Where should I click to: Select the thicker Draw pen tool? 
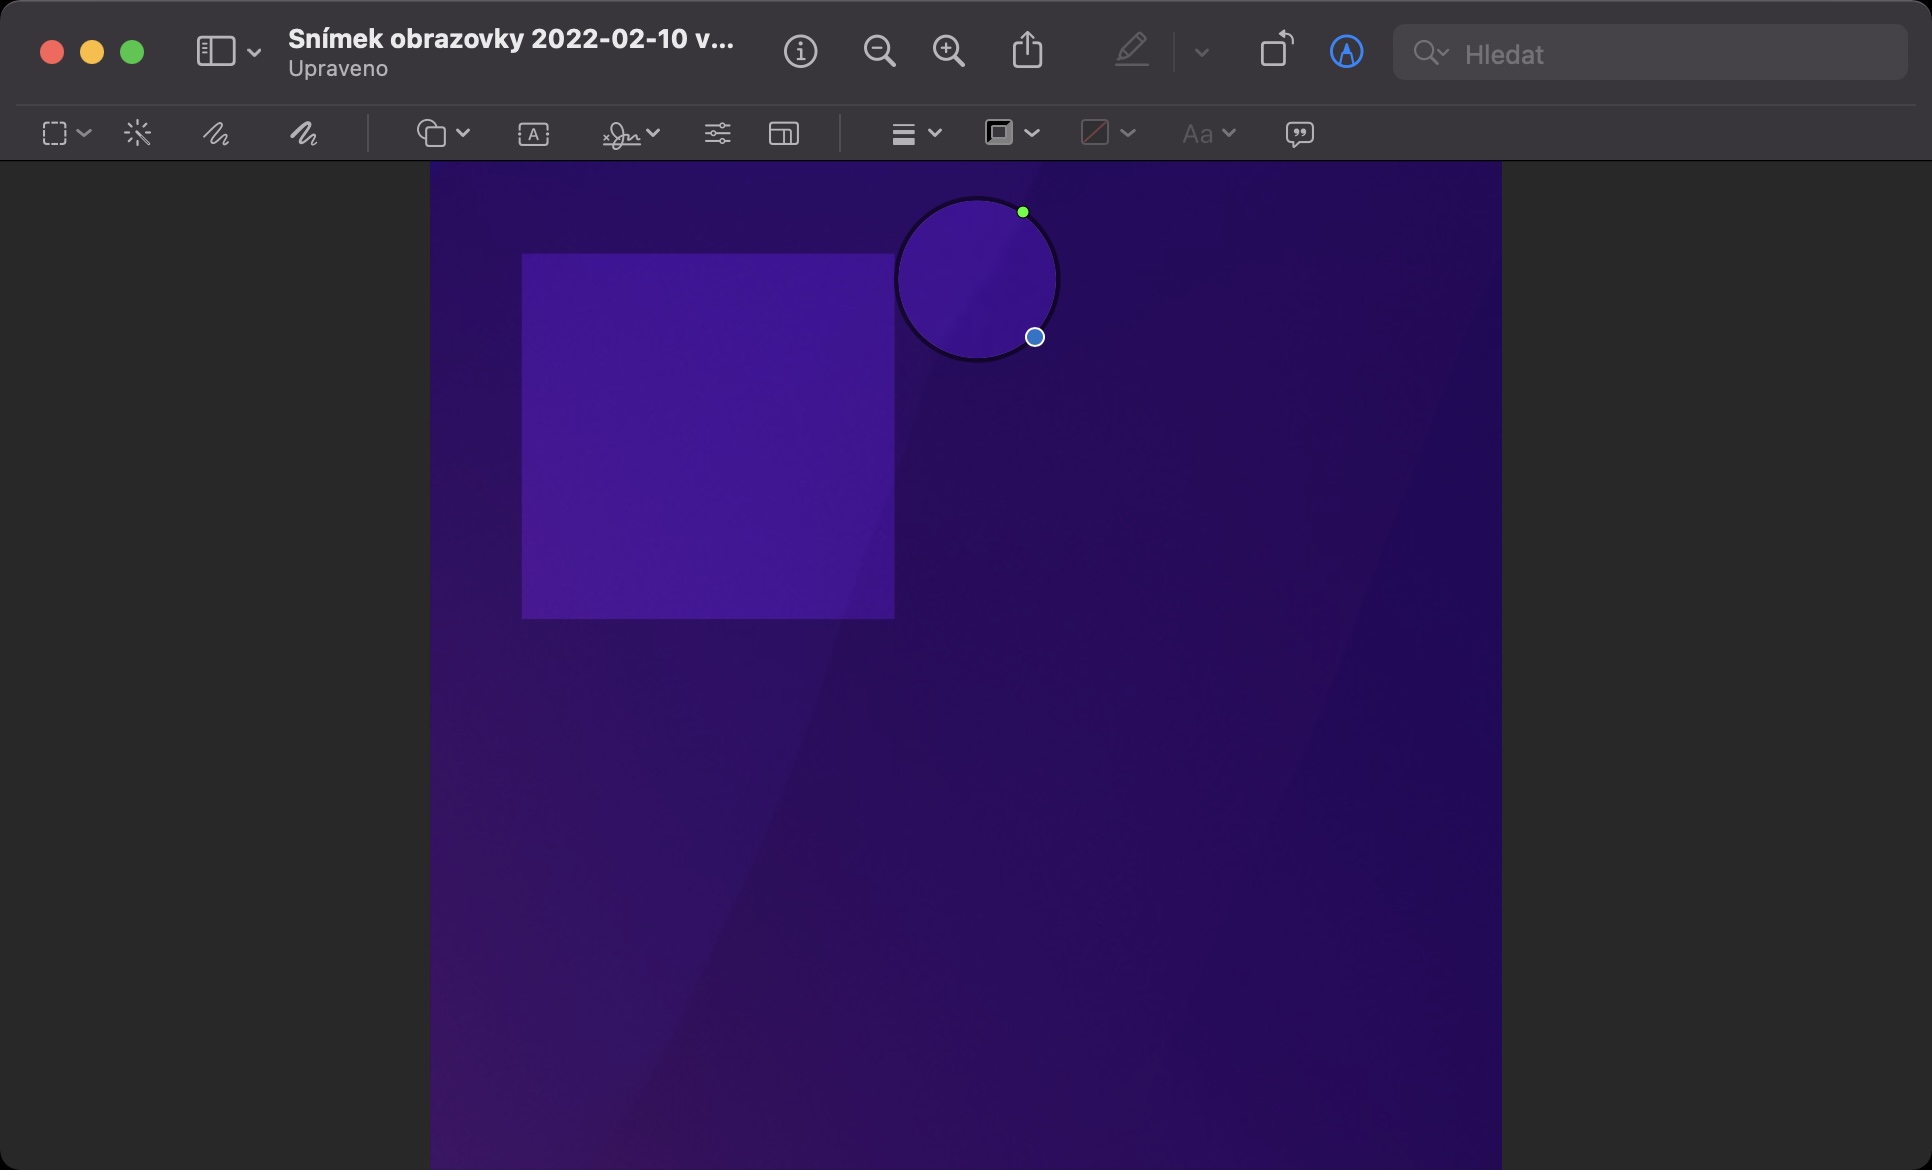click(x=303, y=133)
